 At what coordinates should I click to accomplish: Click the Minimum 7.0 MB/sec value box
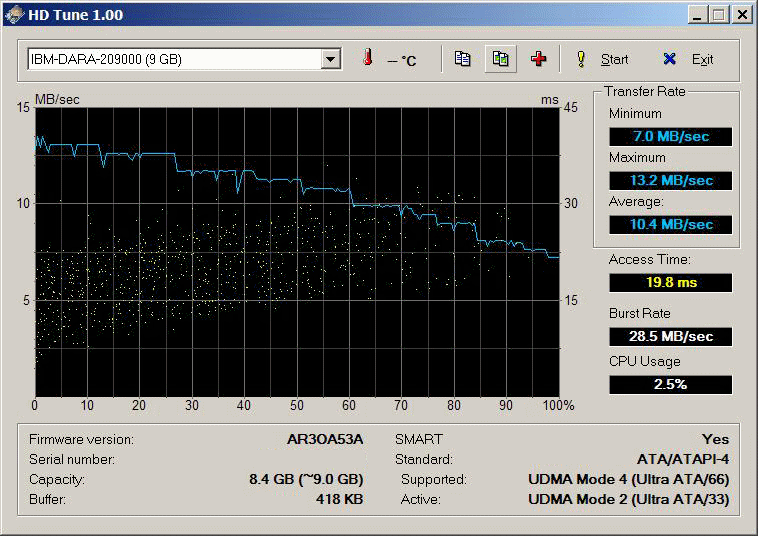click(x=671, y=136)
